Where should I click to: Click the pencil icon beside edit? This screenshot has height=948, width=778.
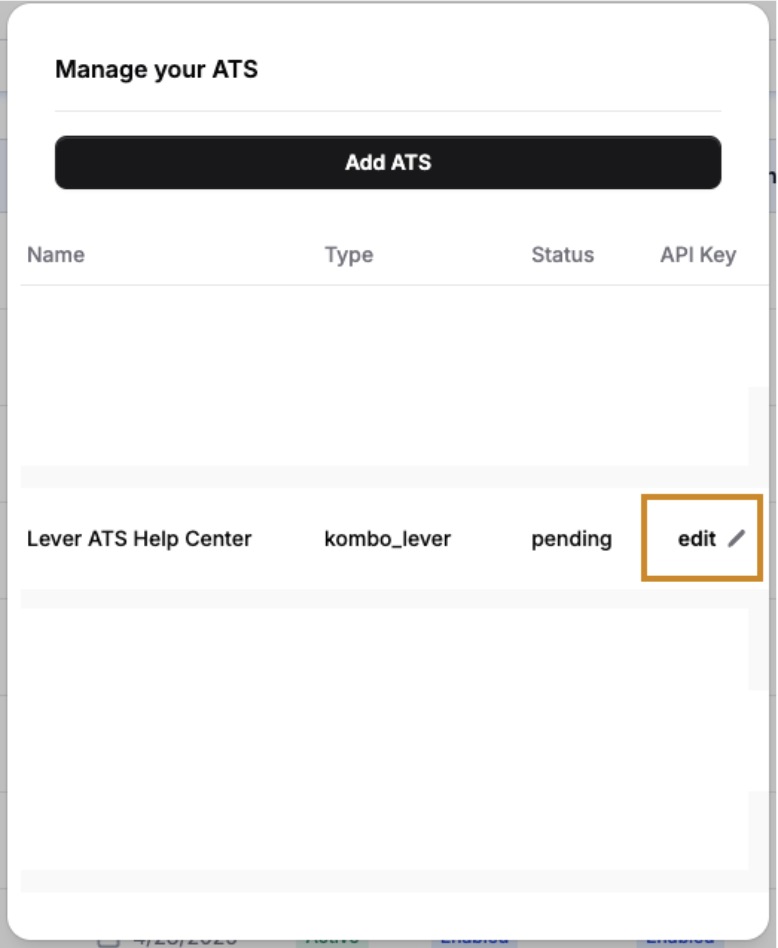tap(736, 538)
